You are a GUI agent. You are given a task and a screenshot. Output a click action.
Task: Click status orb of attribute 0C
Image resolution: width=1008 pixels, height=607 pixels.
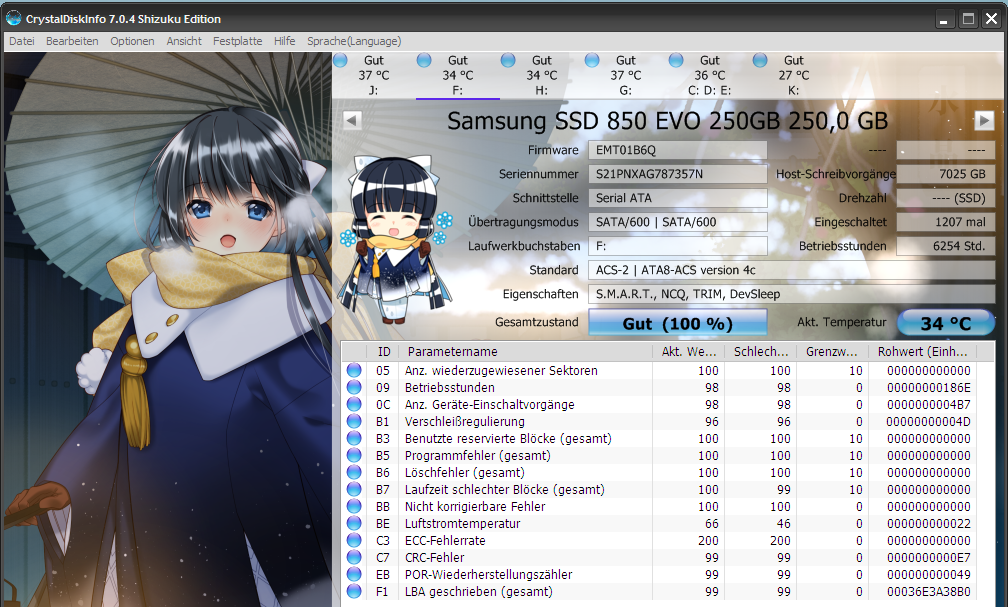[x=354, y=404]
